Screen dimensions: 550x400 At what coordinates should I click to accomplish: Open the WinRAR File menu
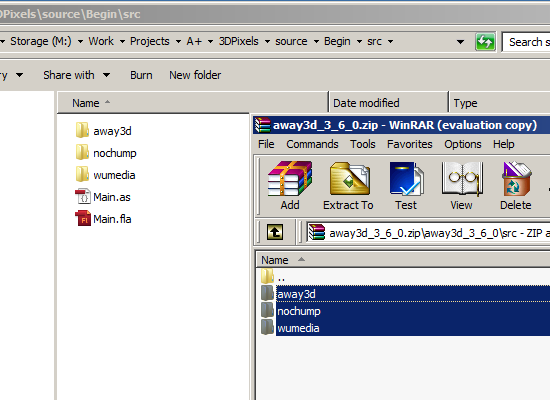pyautogui.click(x=266, y=144)
